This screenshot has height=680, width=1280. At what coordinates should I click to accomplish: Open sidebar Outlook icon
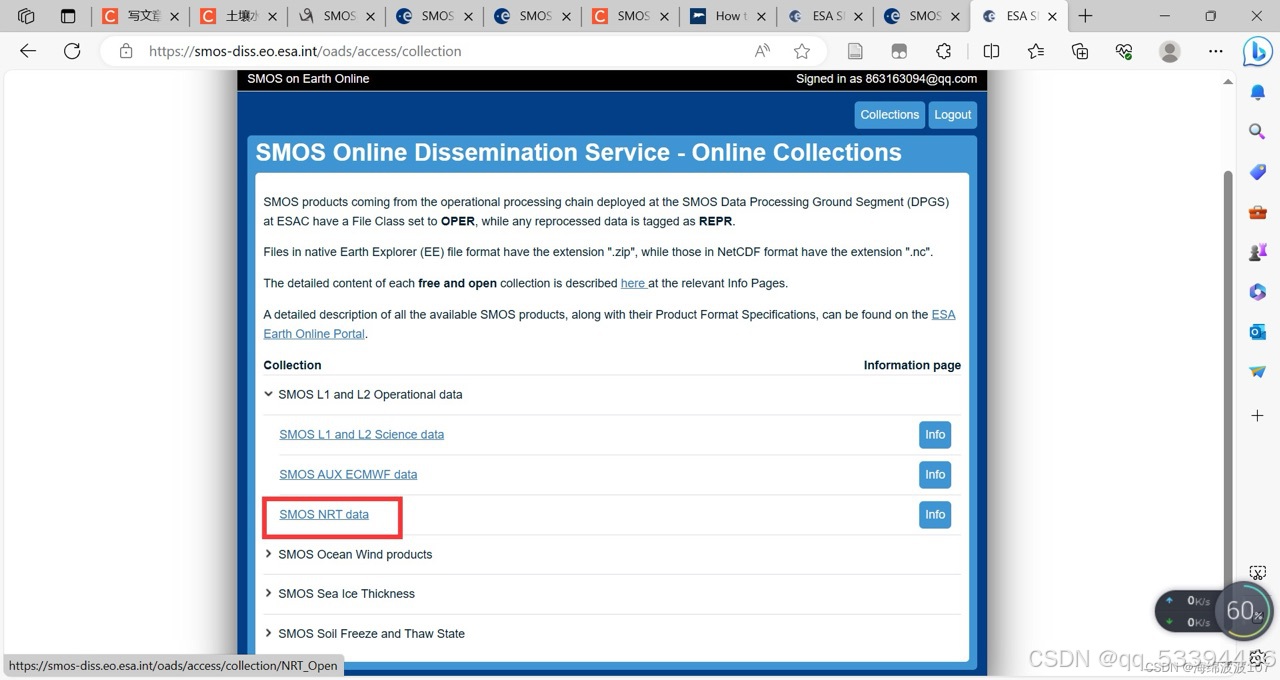click(1258, 331)
